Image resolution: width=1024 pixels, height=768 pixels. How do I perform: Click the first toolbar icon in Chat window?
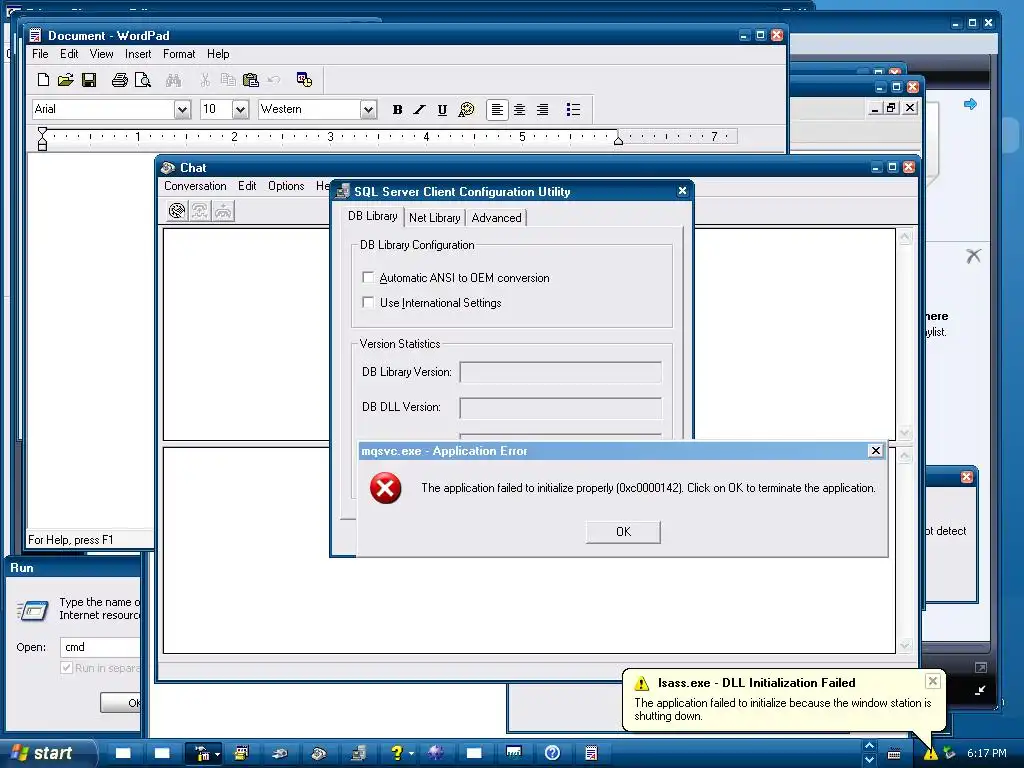[177, 211]
